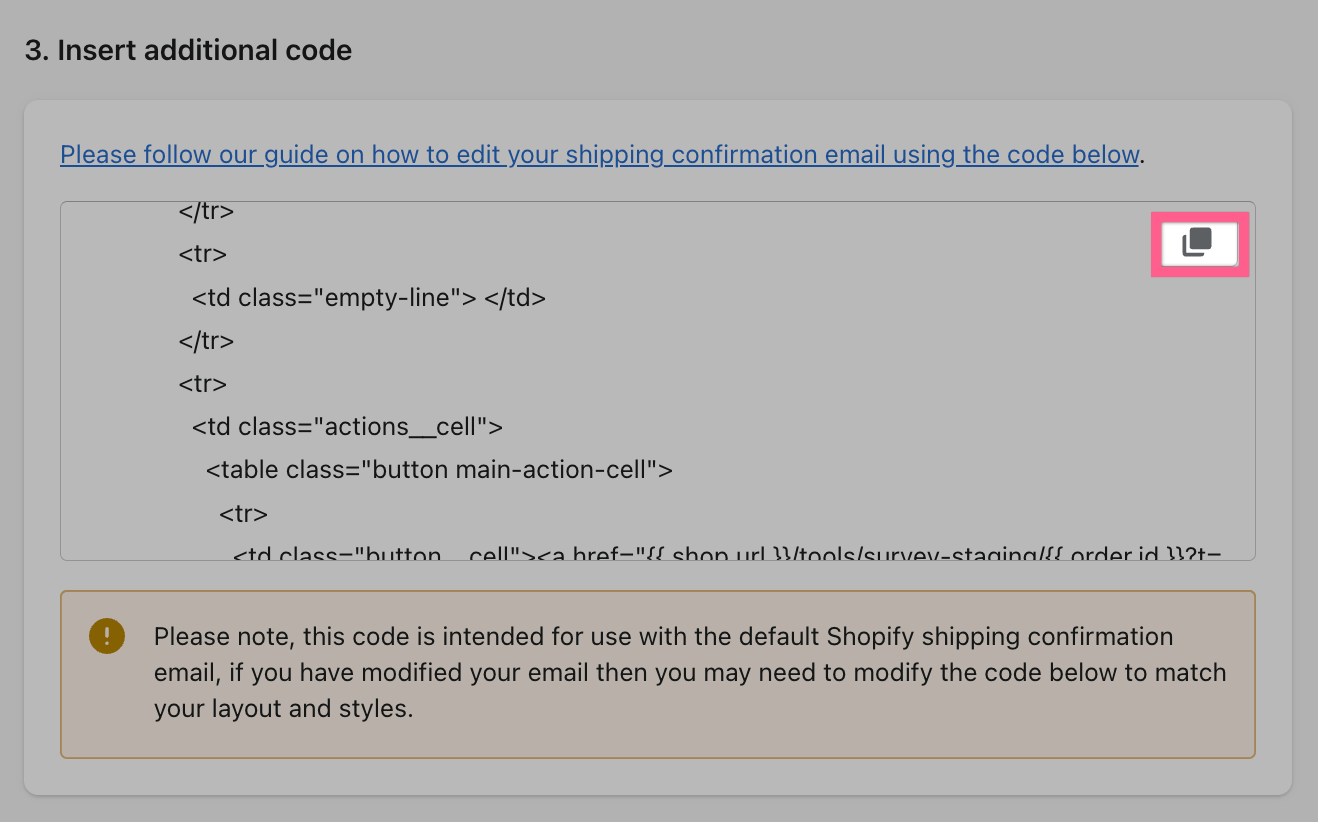Open the shipping confirmation email guide link
The height and width of the screenshot is (822, 1318).
coord(598,154)
